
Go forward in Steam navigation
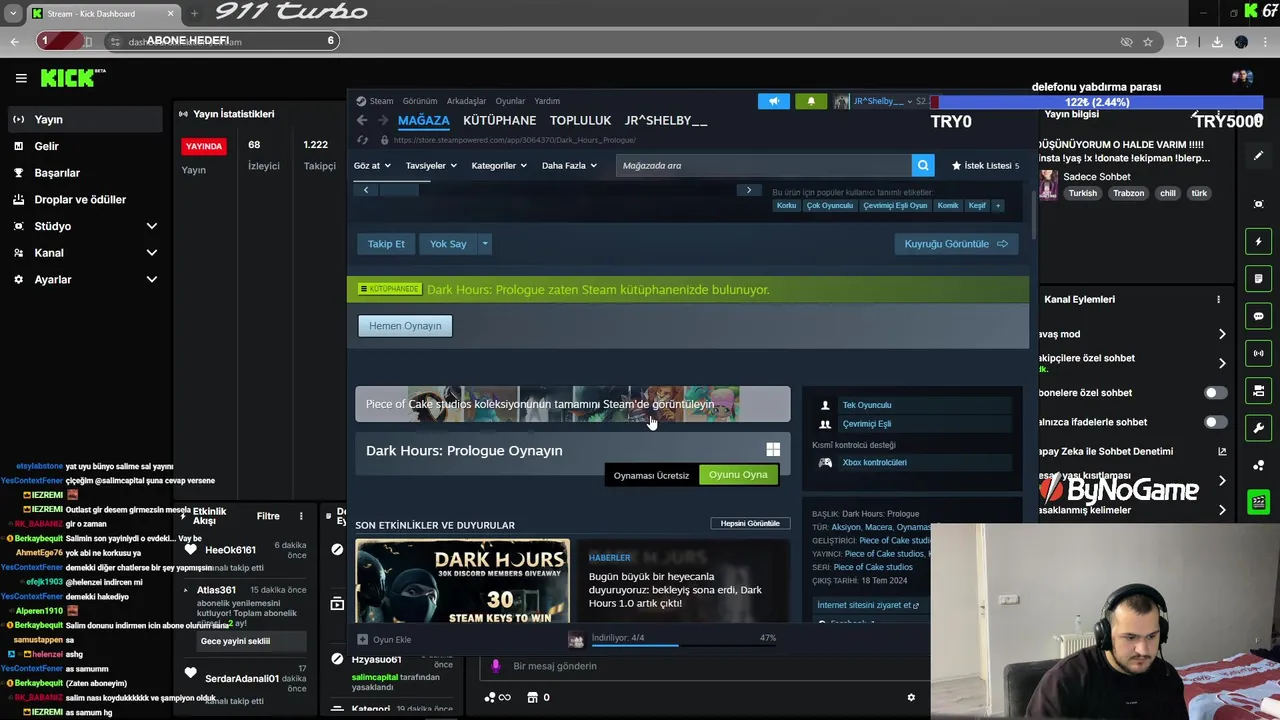[x=383, y=120]
